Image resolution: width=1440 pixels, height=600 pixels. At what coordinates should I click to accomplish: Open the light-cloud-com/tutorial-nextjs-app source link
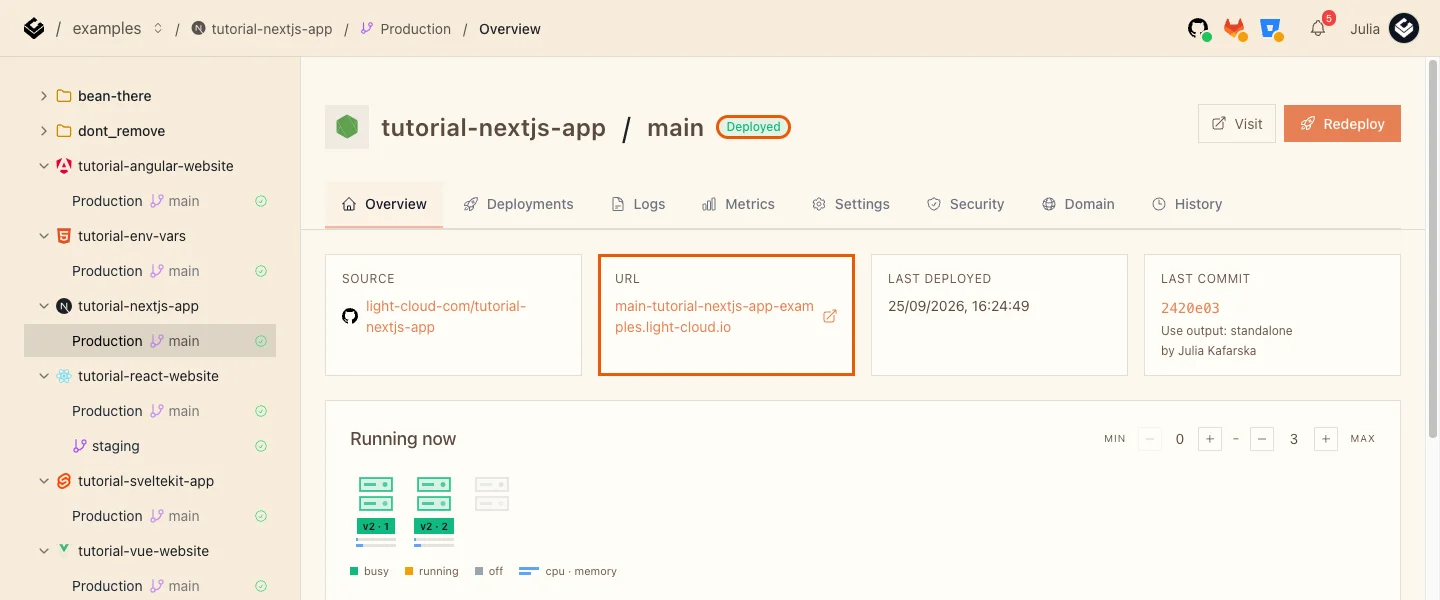click(445, 316)
